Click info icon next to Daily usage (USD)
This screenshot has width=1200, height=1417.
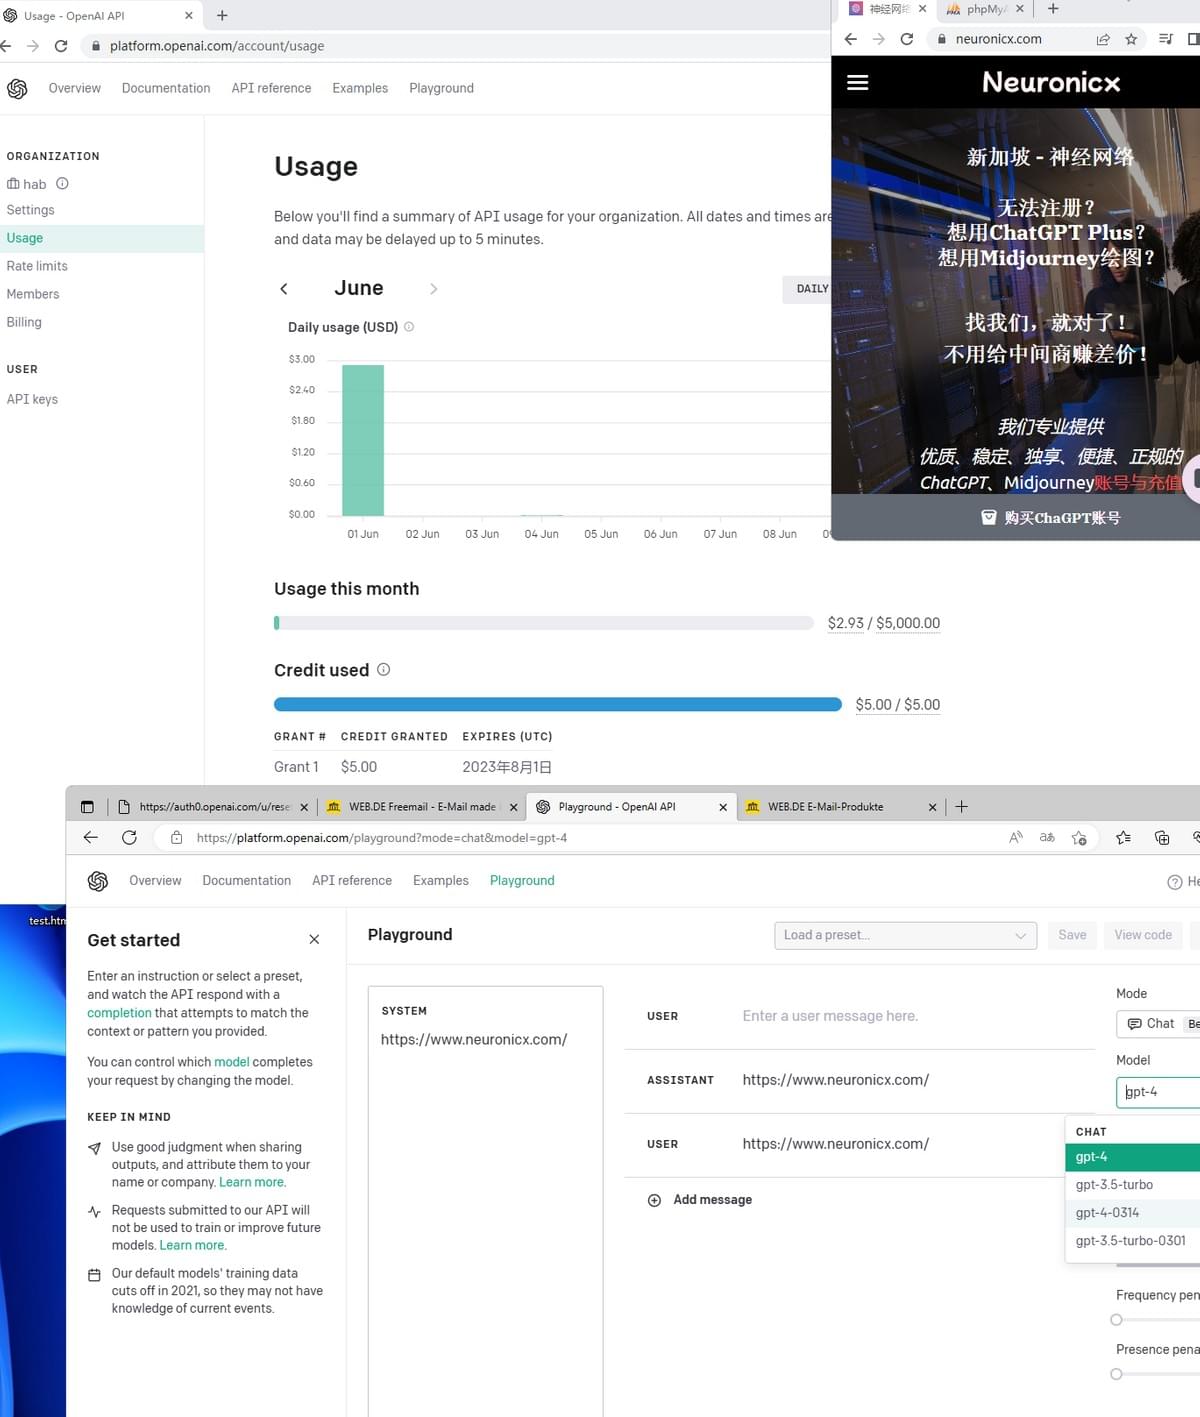(409, 327)
